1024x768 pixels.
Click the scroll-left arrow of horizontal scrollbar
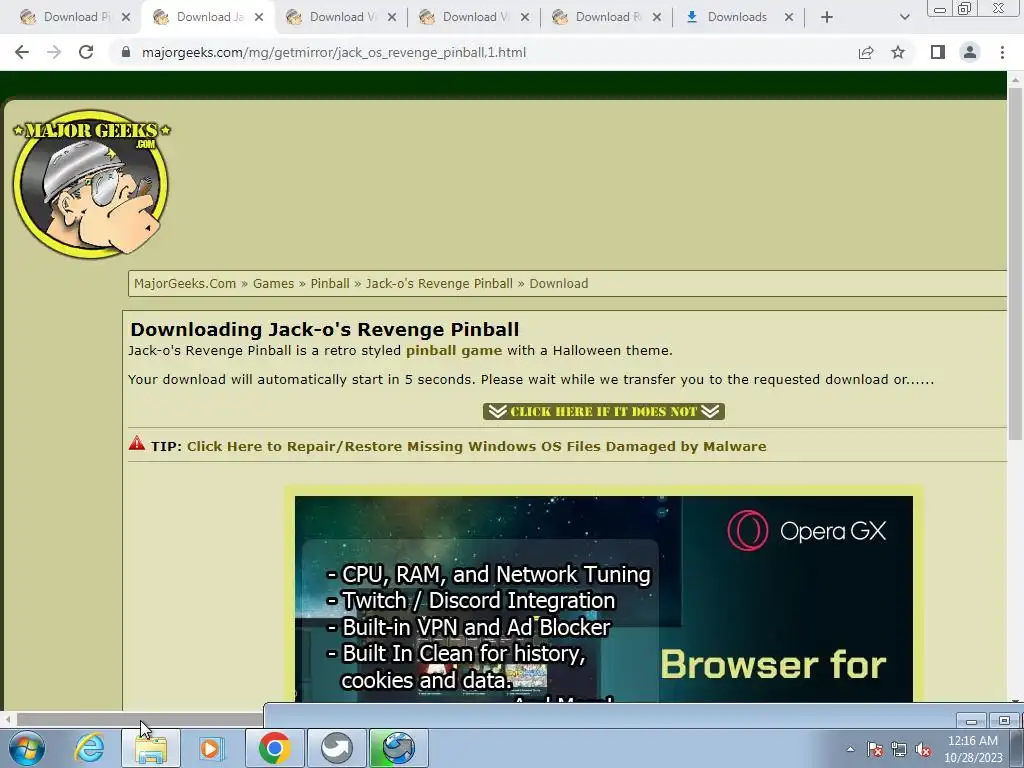[x=7, y=720]
